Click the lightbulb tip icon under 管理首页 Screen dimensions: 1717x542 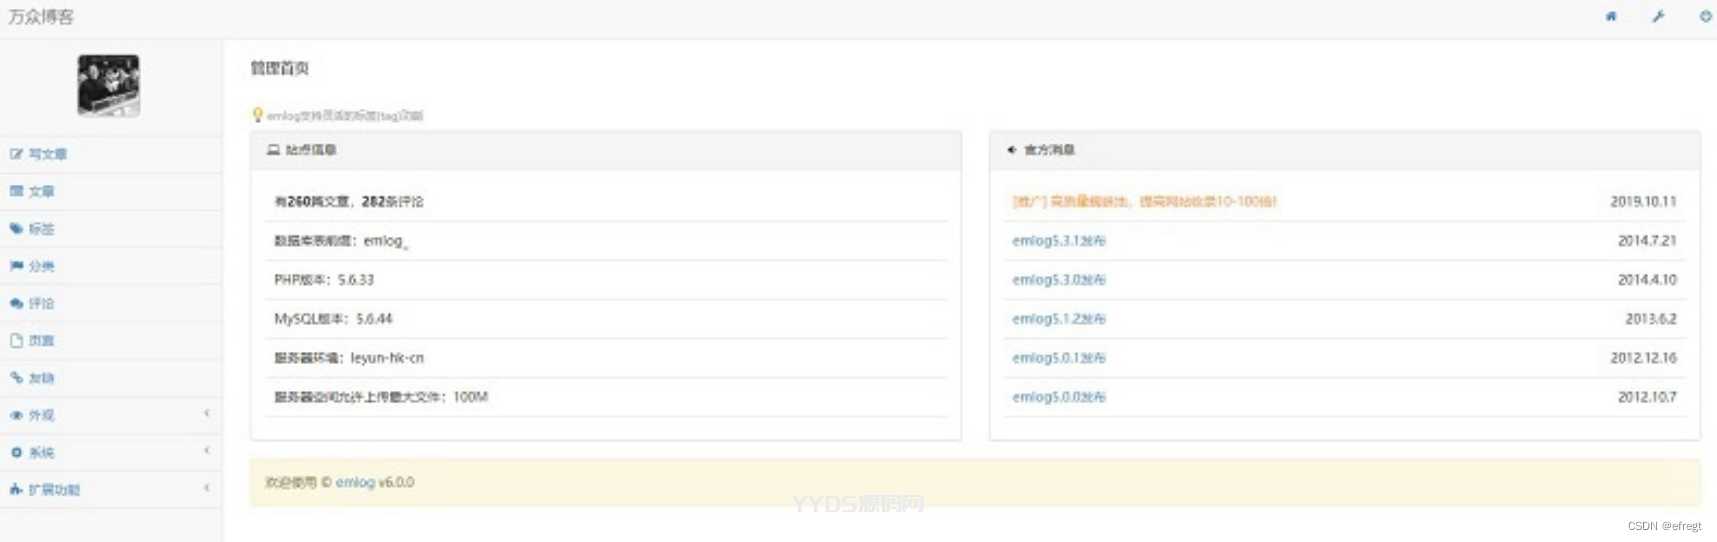(257, 115)
